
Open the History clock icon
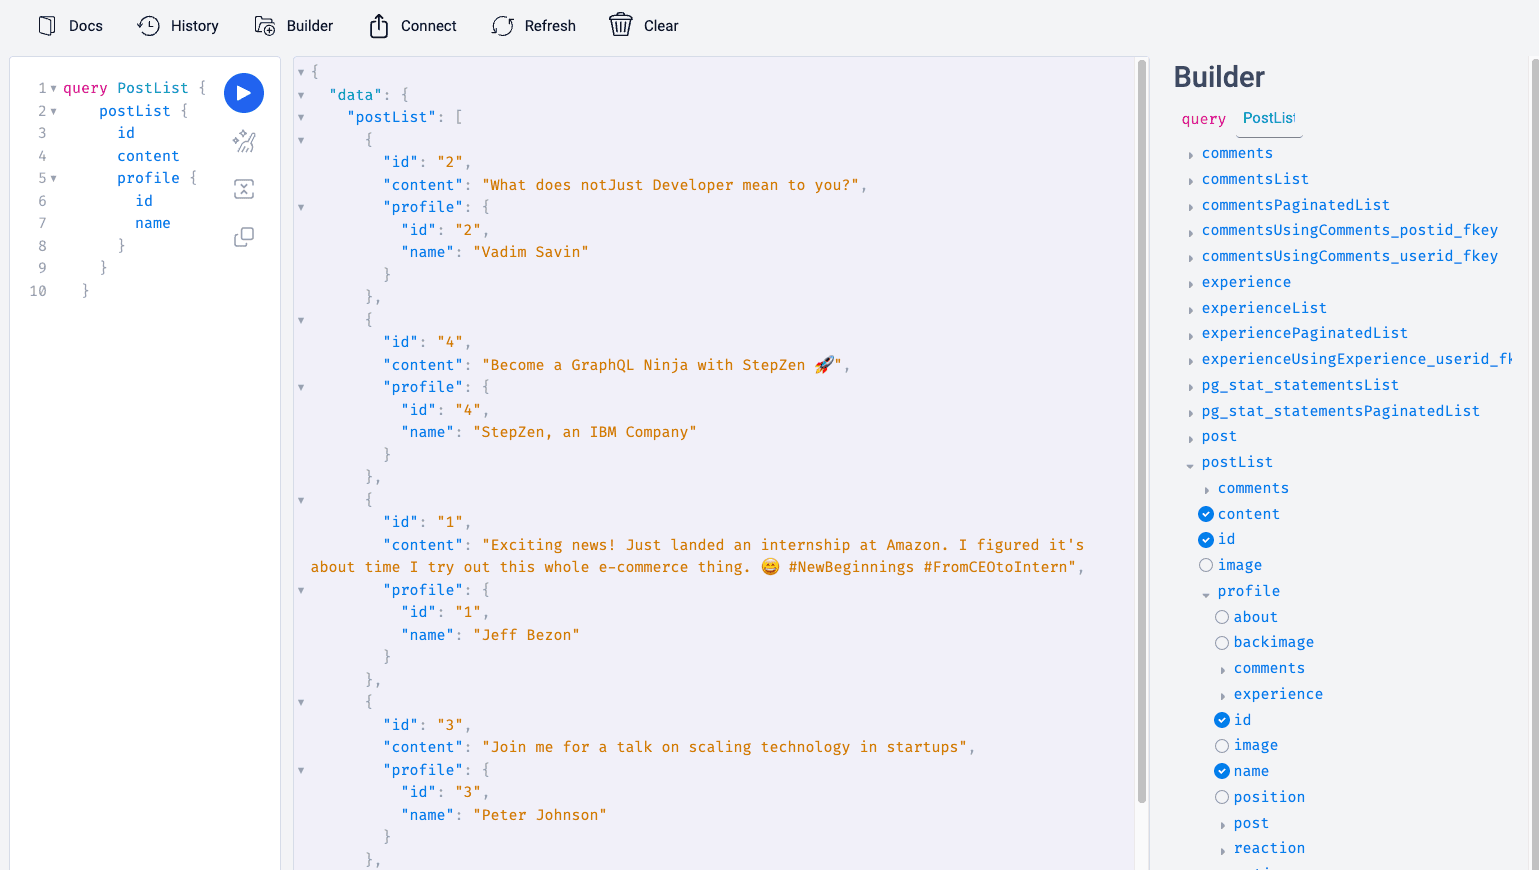pyautogui.click(x=149, y=26)
